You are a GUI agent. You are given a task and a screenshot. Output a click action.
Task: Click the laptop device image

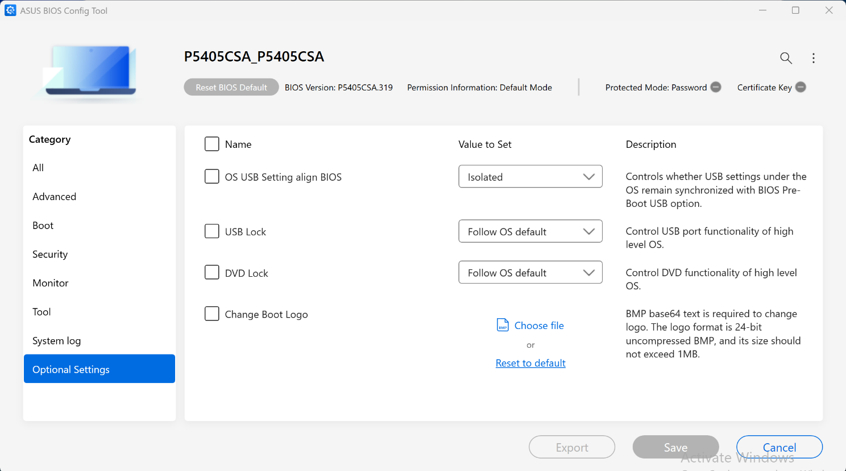(x=90, y=71)
